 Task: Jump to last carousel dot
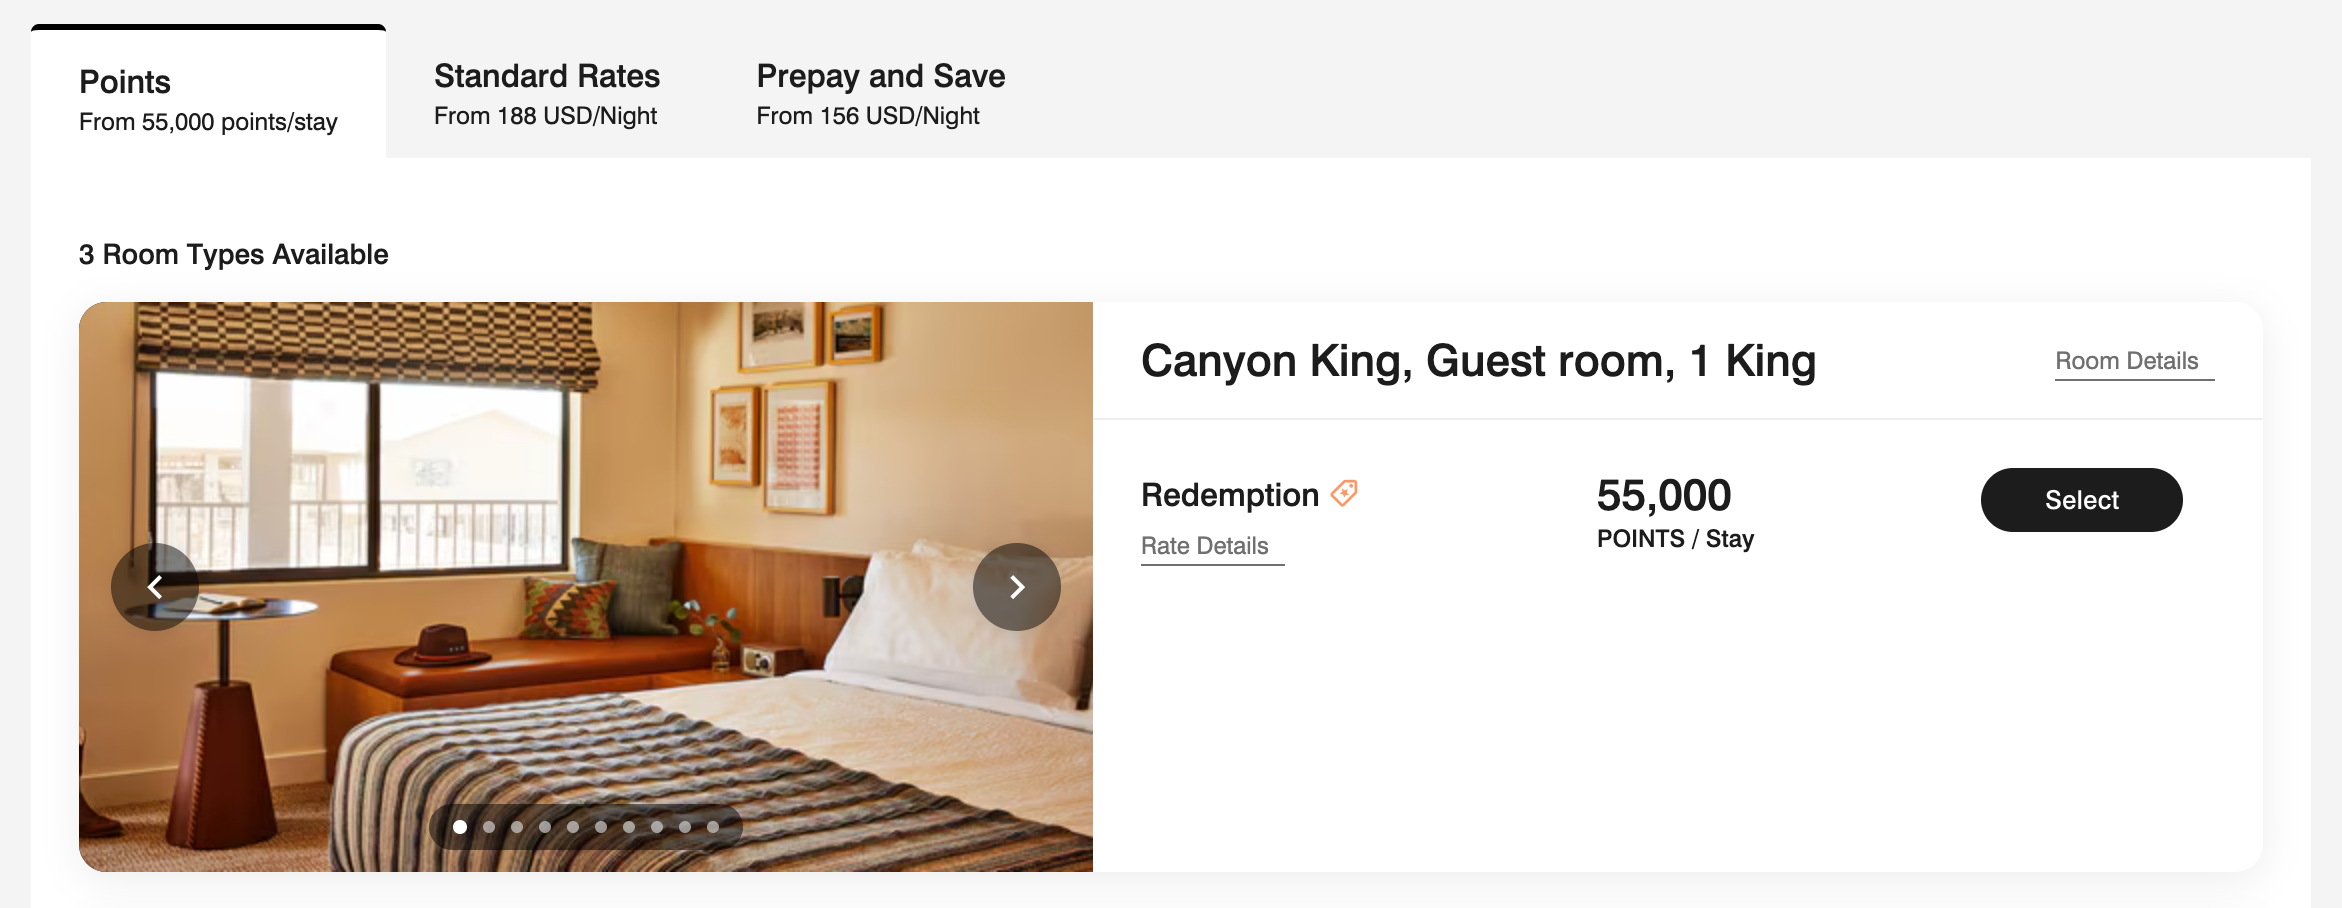click(x=713, y=827)
